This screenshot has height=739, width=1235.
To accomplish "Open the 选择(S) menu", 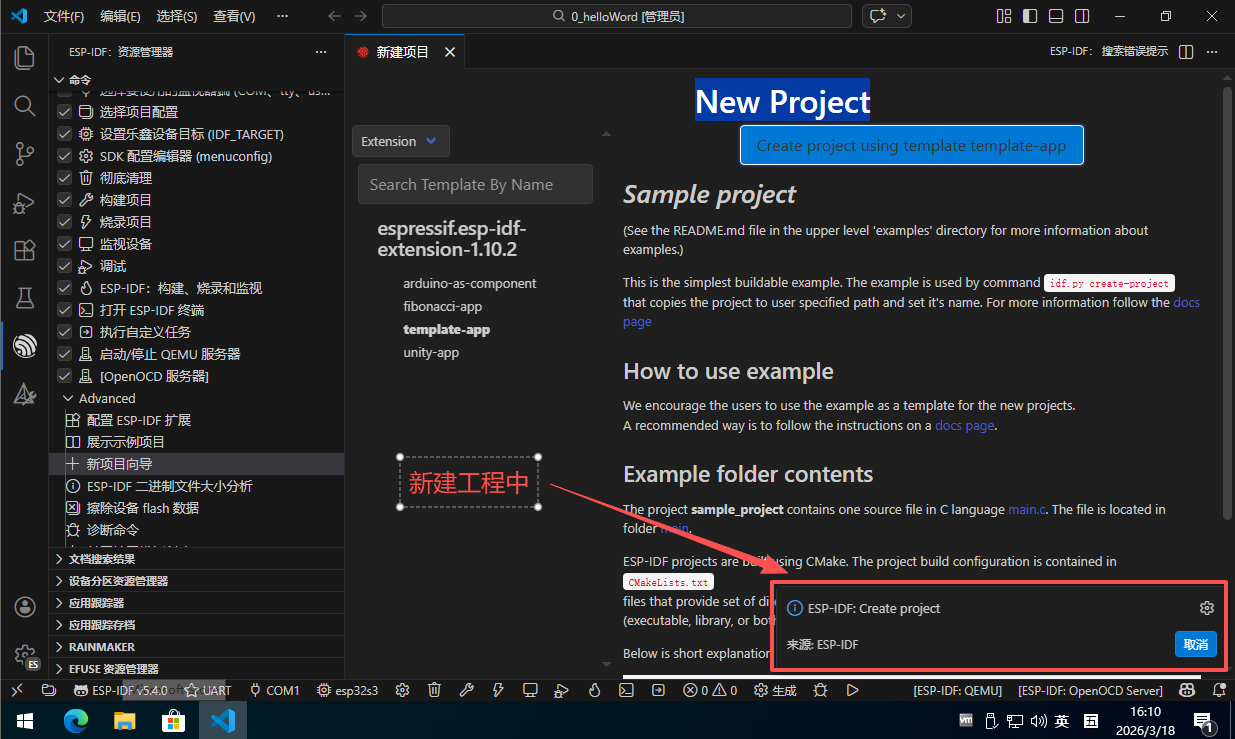I will coord(177,16).
